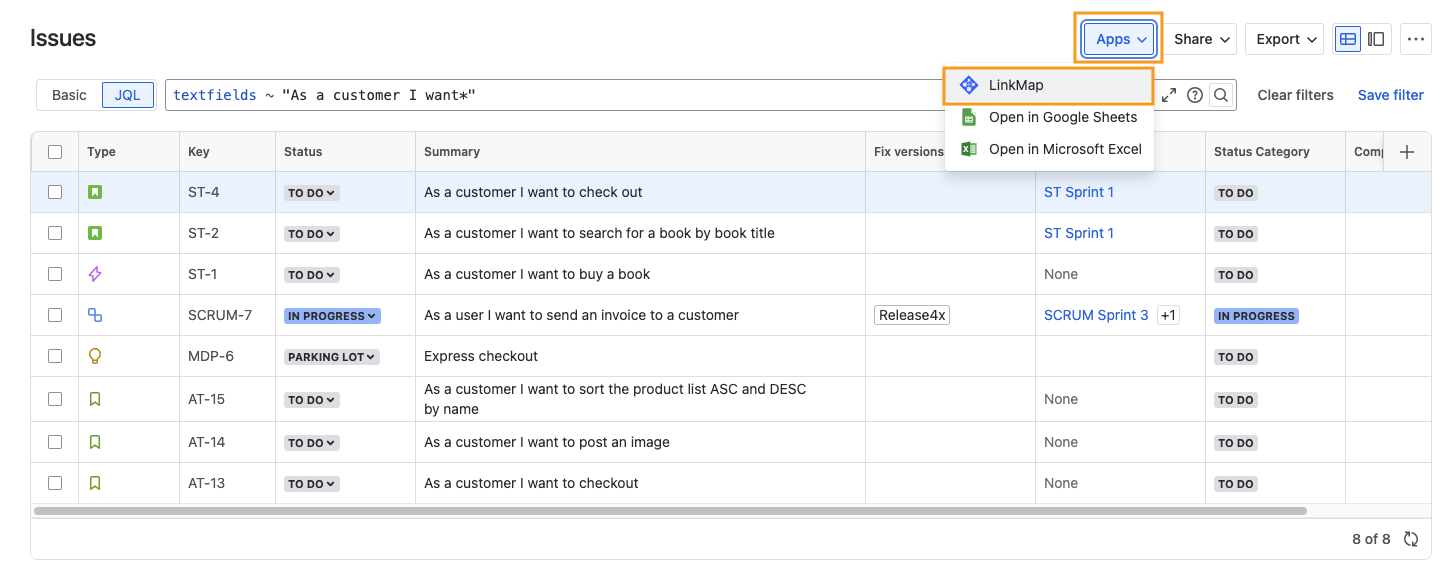Open the more actions ellipsis menu
Screen dimensions: 1444x577
[x=1415, y=39]
